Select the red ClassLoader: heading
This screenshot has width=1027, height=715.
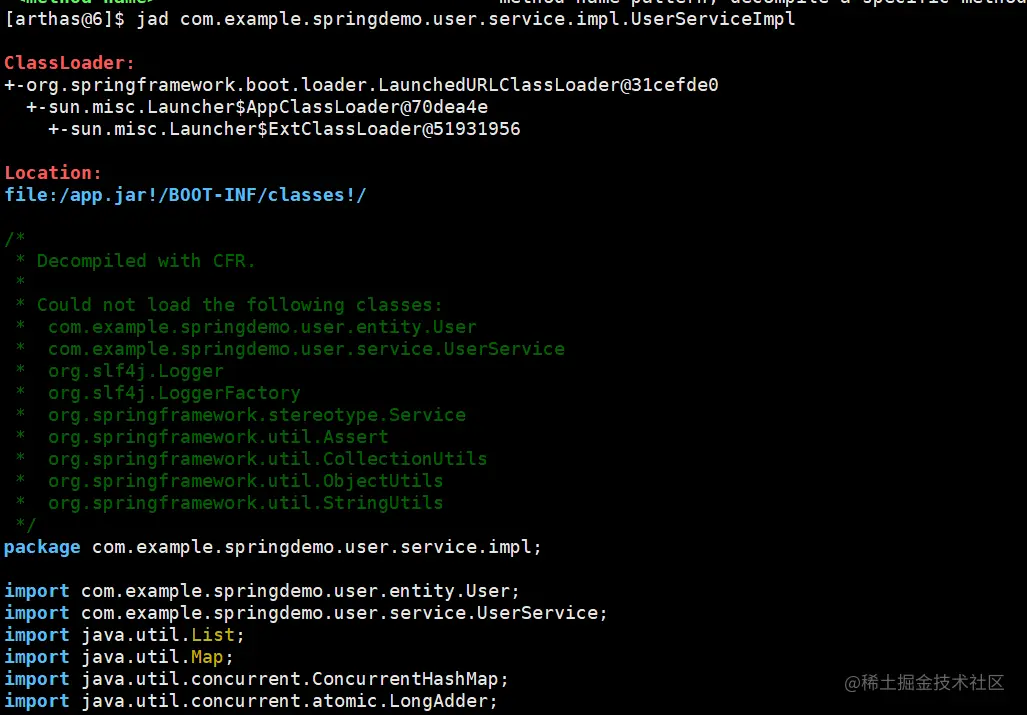[69, 63]
